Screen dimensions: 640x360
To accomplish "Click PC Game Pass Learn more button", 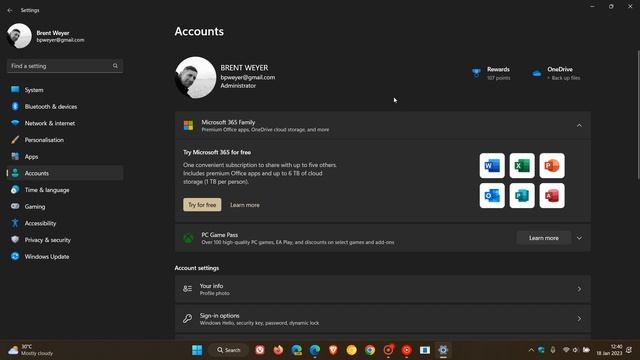I will point(544,238).
